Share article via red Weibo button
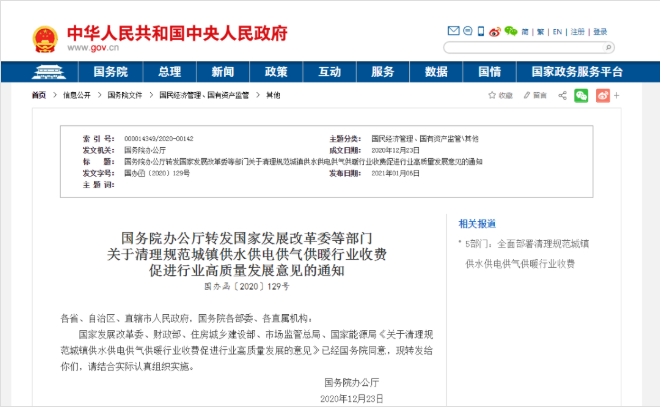Image resolution: width=661 pixels, height=408 pixels. pos(603,95)
